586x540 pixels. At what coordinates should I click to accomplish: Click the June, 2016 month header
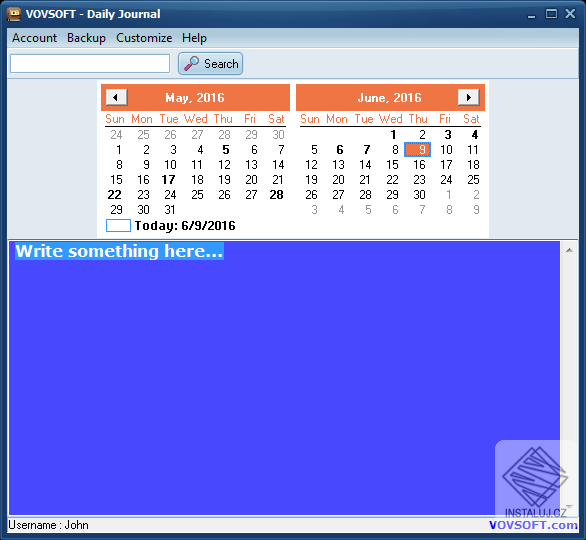(x=389, y=98)
